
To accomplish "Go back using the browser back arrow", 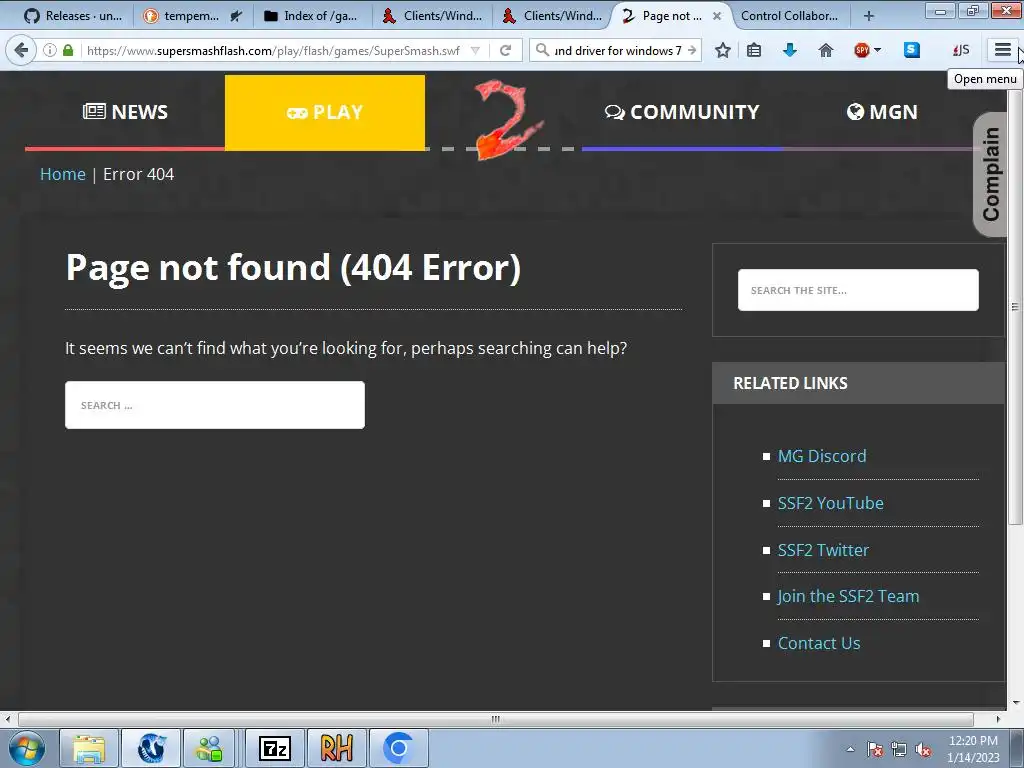I will (x=21, y=50).
